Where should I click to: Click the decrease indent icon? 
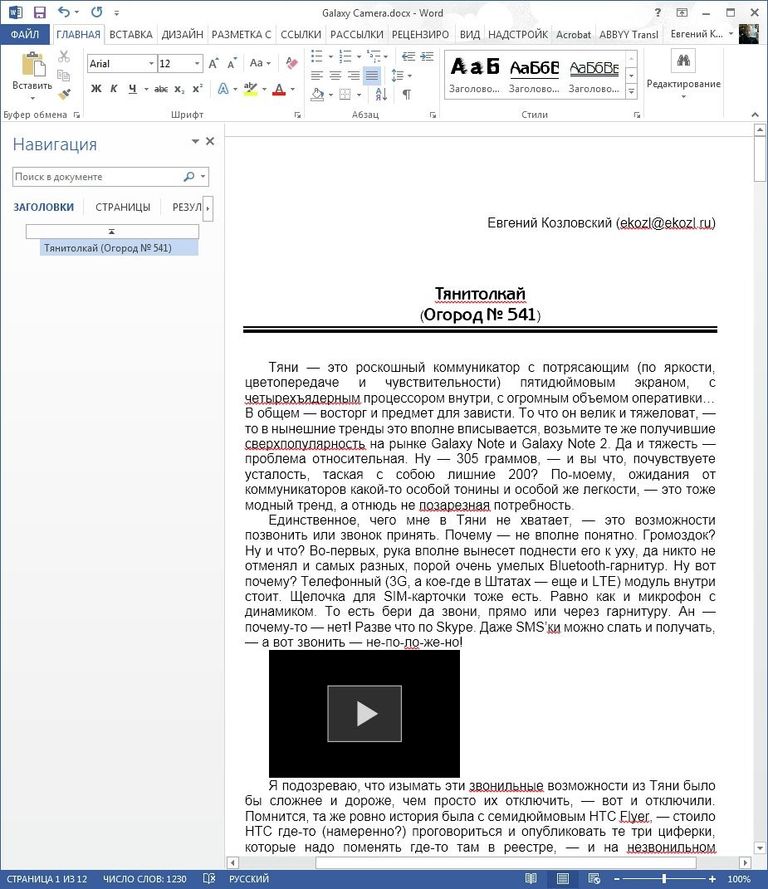pos(408,56)
